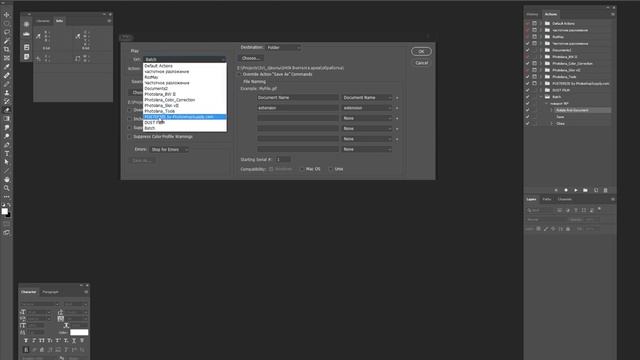This screenshot has height=360, width=640.
Task: Toggle the check mark for Batch set
Action: (x=527, y=97)
